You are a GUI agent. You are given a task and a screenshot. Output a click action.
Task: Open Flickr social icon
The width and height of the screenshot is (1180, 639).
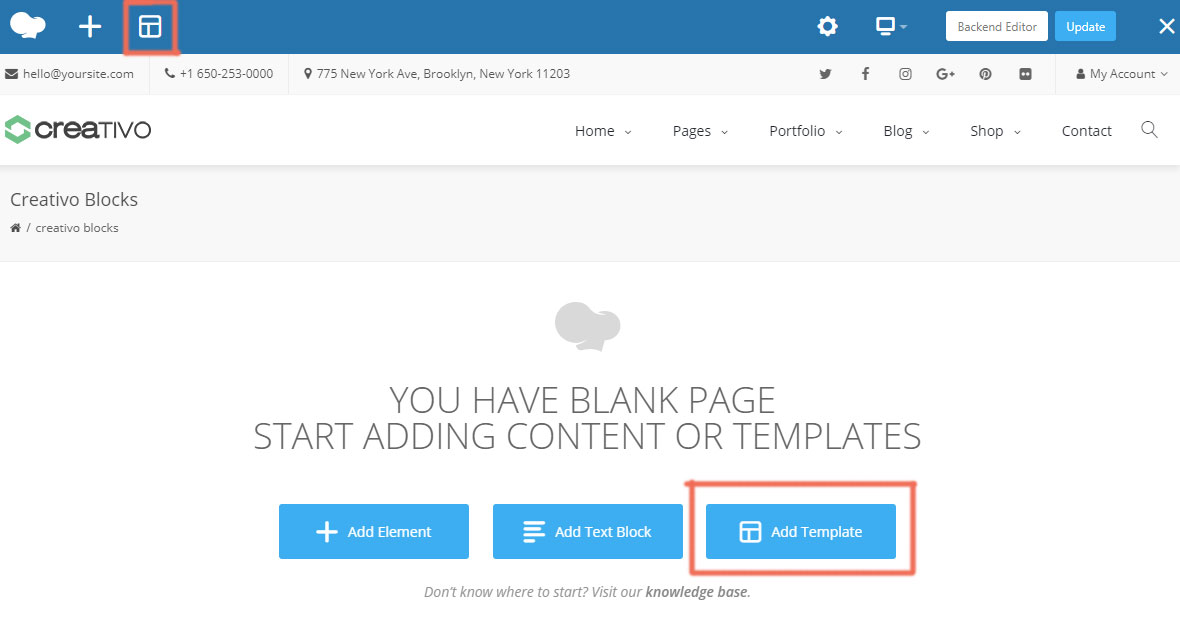point(1025,74)
